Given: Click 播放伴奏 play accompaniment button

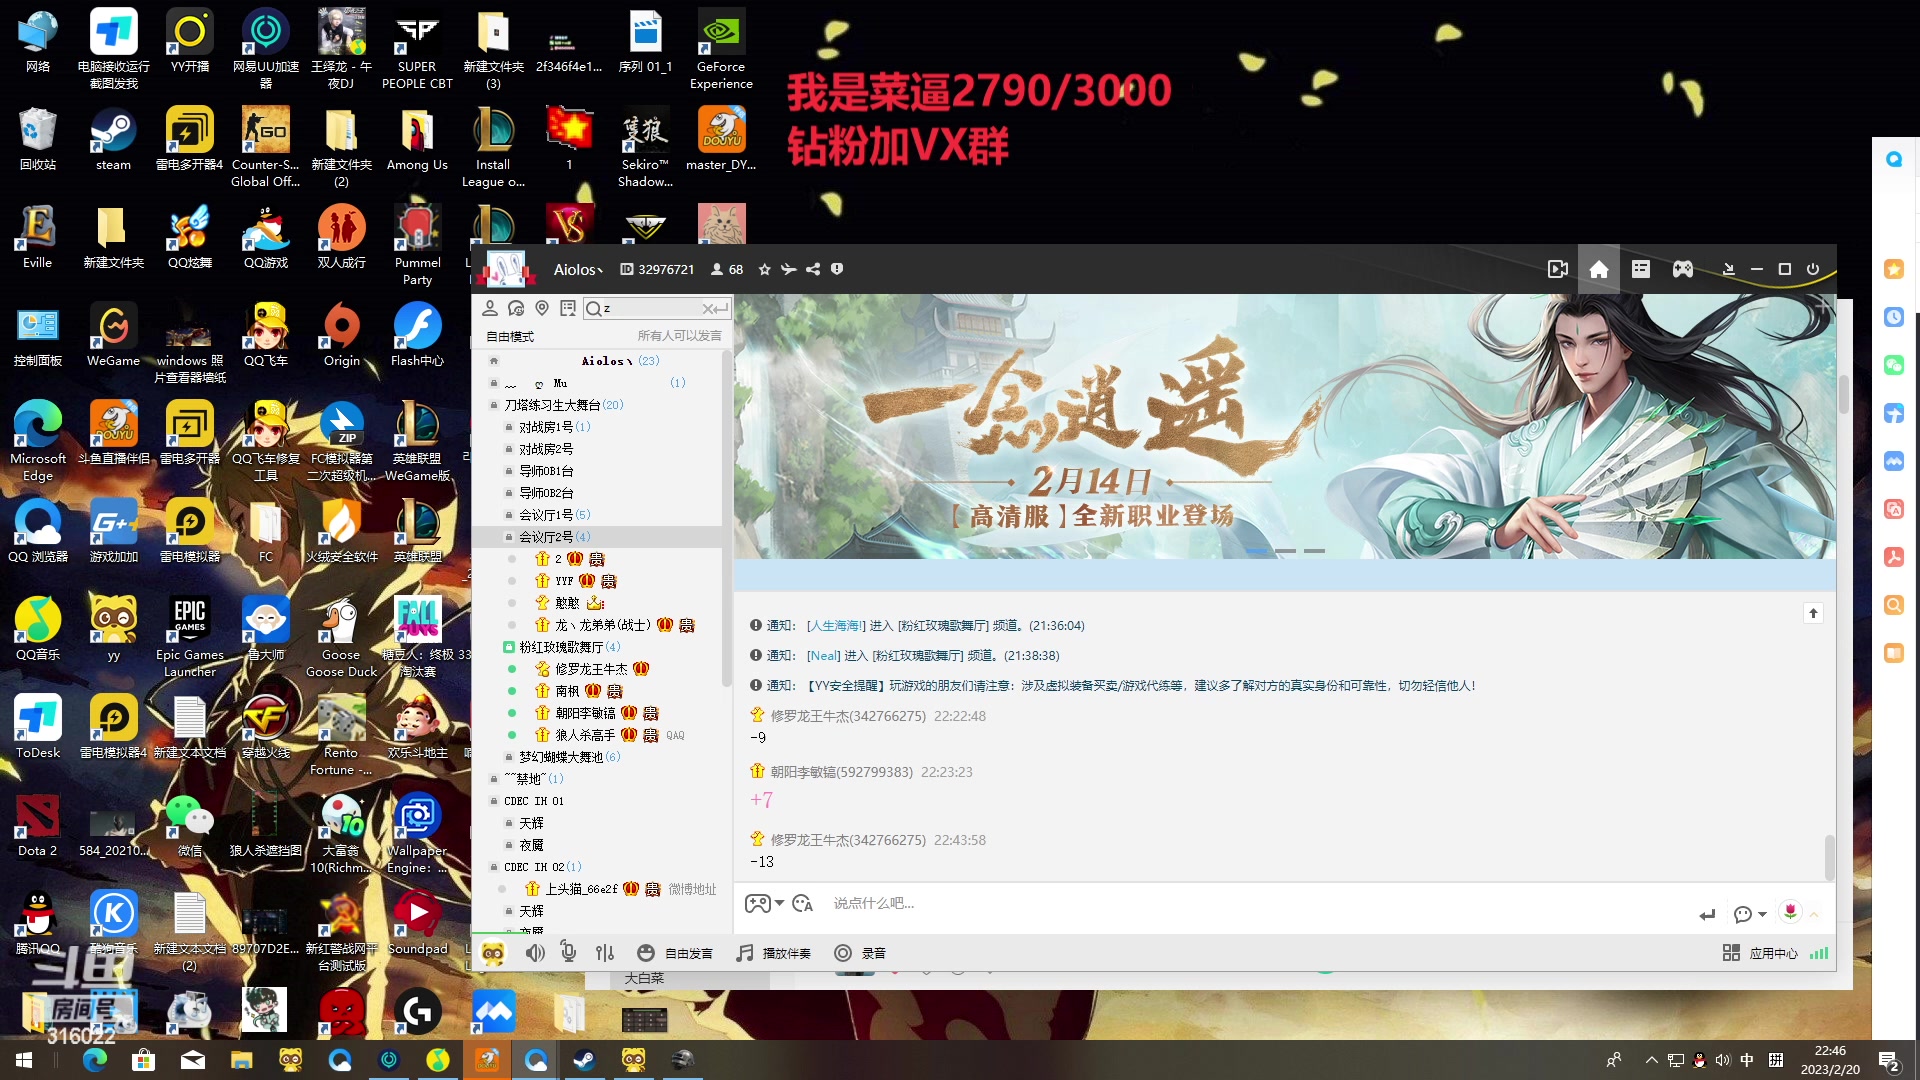Looking at the screenshot, I should click(x=774, y=953).
